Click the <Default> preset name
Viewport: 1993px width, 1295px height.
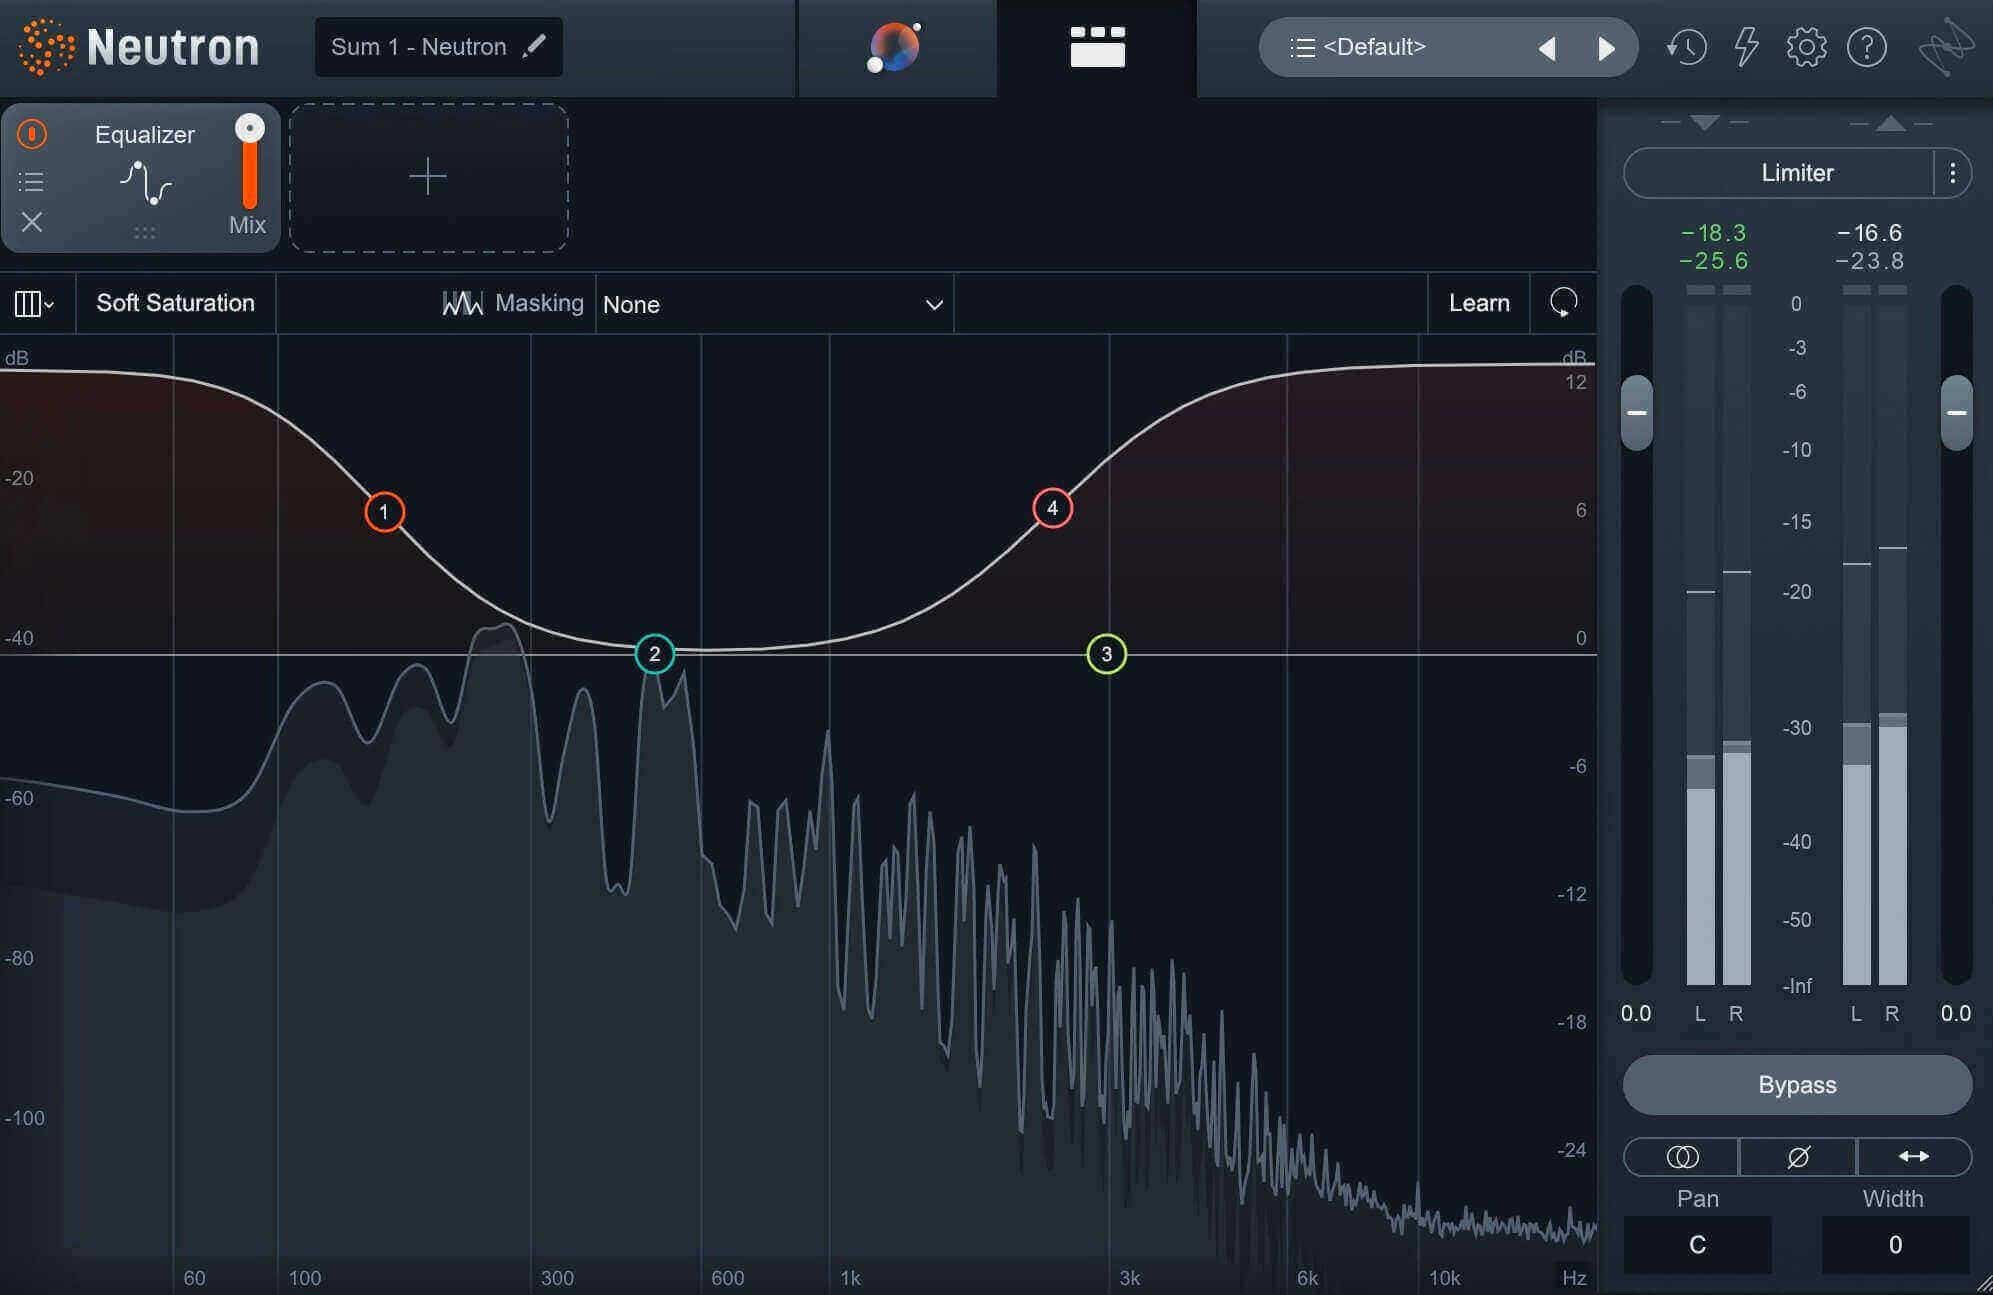pyautogui.click(x=1374, y=47)
